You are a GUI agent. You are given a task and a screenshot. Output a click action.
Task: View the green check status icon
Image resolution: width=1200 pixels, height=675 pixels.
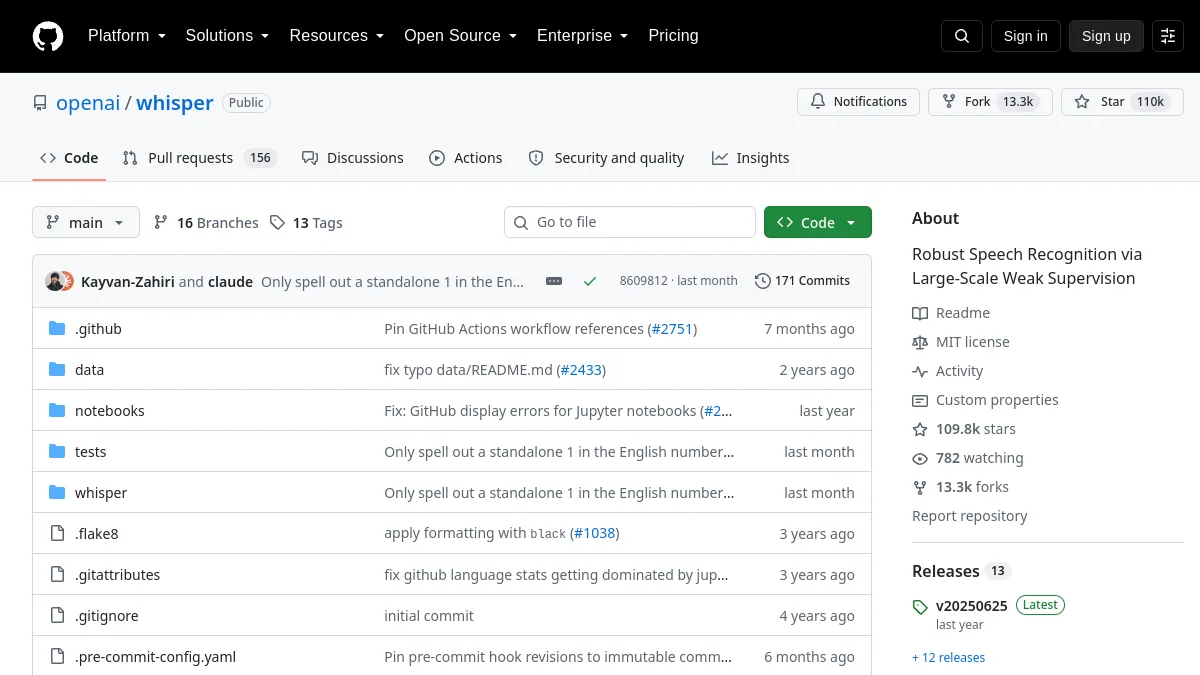[590, 281]
